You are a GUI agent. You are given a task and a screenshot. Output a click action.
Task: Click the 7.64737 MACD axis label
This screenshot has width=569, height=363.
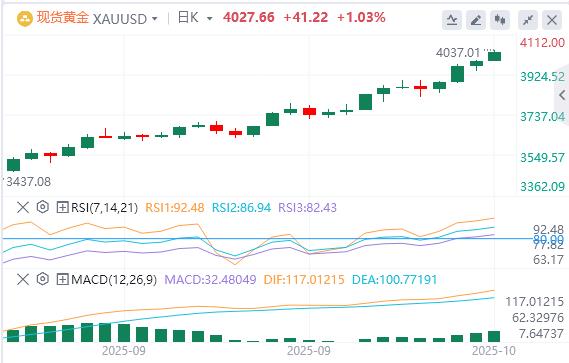pyautogui.click(x=541, y=333)
